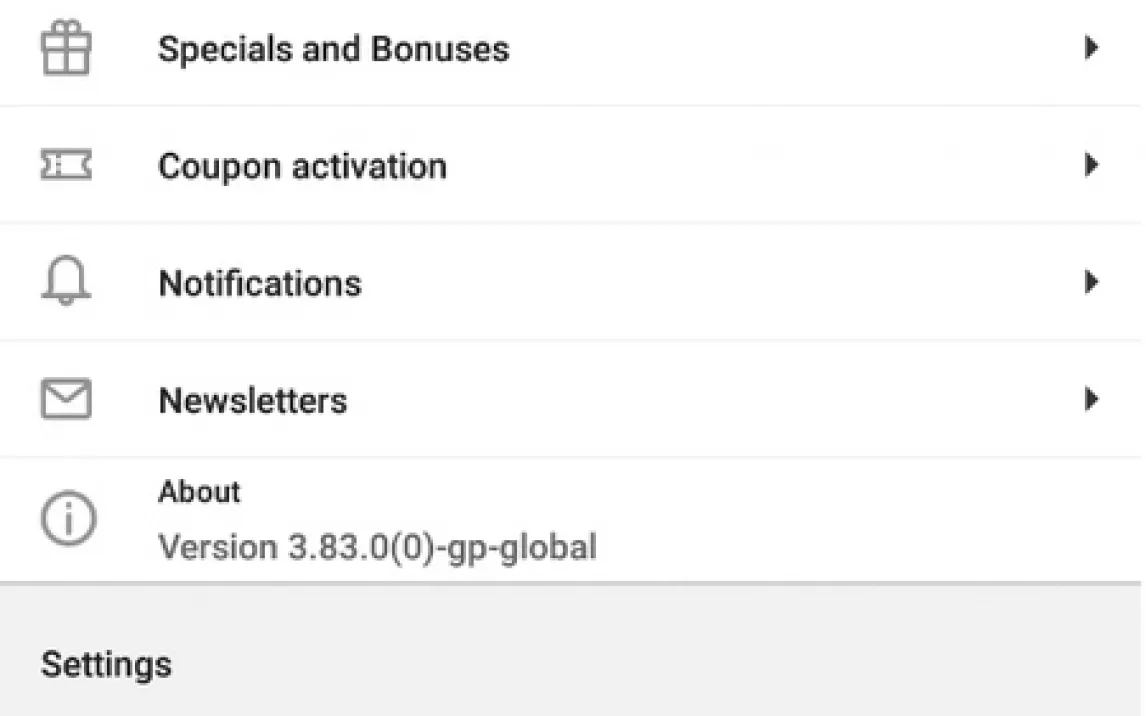Click the gift box icon
Image resolution: width=1146 pixels, height=716 pixels.
(66, 48)
